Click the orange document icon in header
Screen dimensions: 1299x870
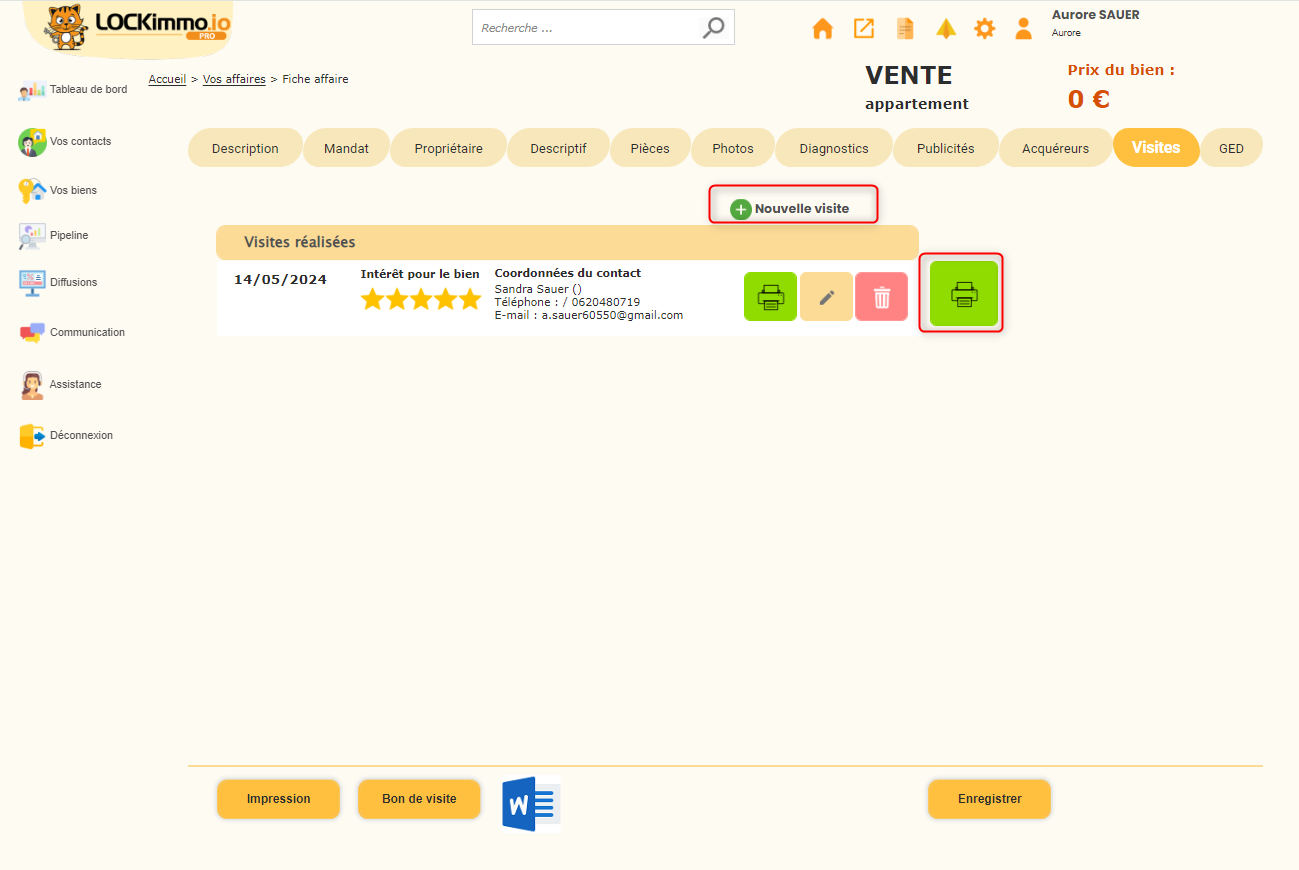click(x=905, y=29)
